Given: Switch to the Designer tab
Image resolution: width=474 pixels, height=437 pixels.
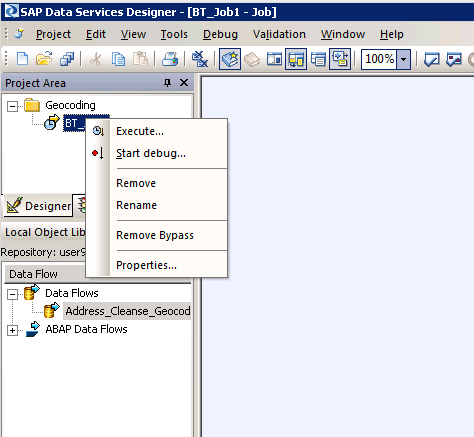Looking at the screenshot, I should click(39, 206).
